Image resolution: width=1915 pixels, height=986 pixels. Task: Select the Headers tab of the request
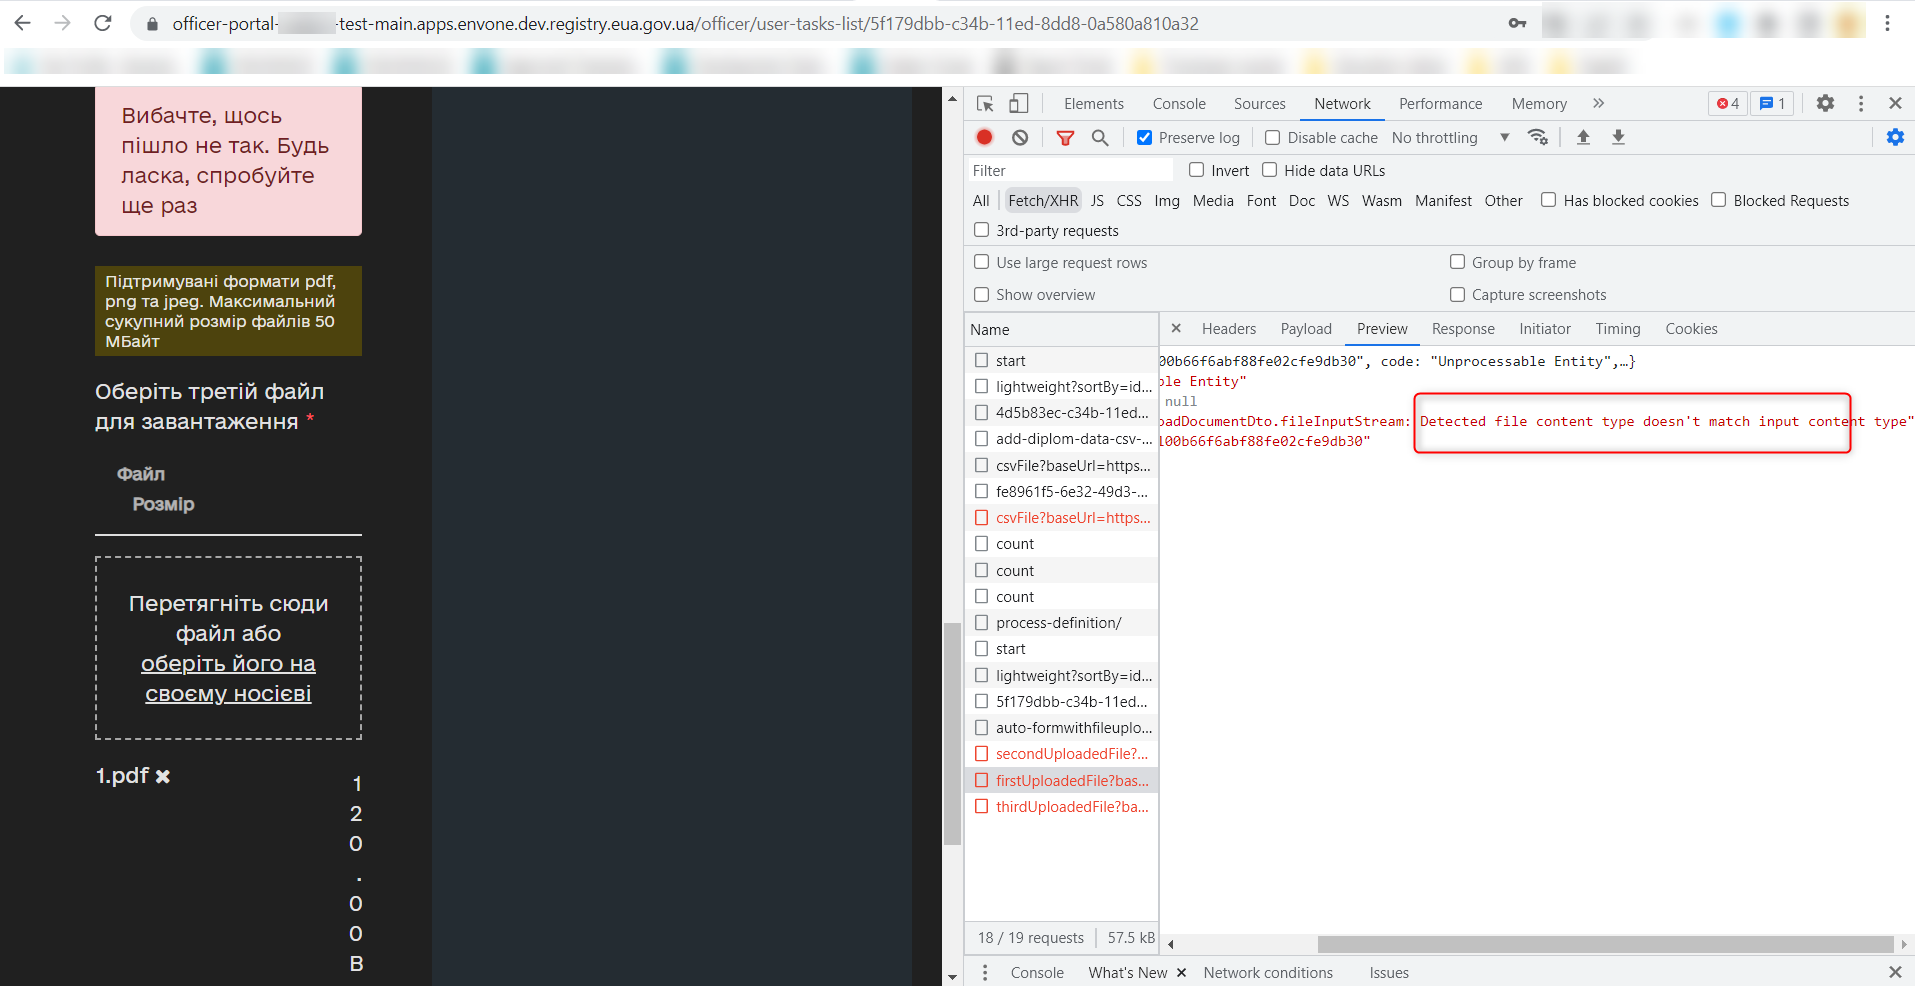tap(1228, 328)
